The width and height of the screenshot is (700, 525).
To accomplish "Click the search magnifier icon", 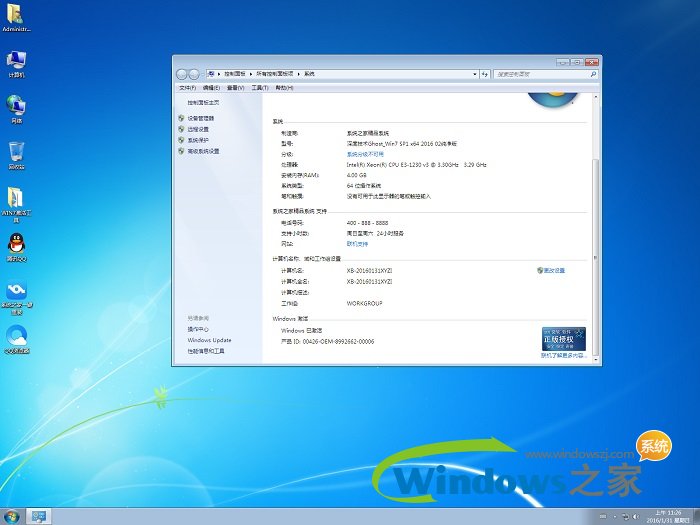I will click(x=593, y=74).
